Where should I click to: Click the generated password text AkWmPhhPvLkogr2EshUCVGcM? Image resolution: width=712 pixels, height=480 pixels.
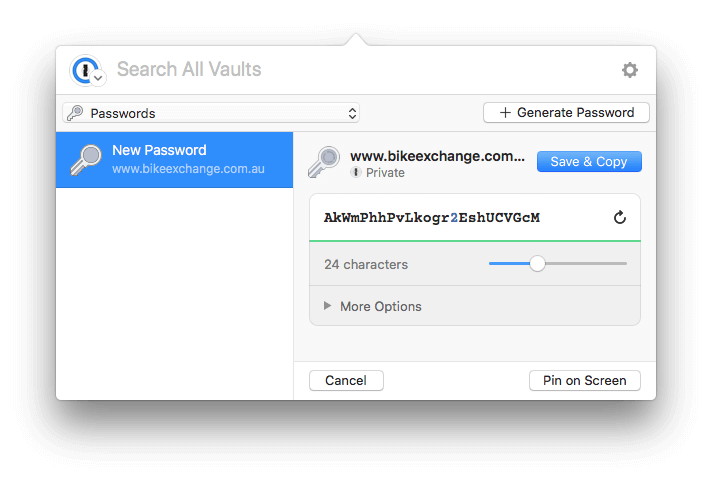(x=432, y=218)
